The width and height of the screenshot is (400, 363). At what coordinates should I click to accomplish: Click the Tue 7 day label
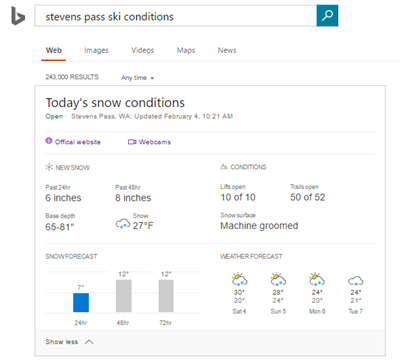(355, 311)
